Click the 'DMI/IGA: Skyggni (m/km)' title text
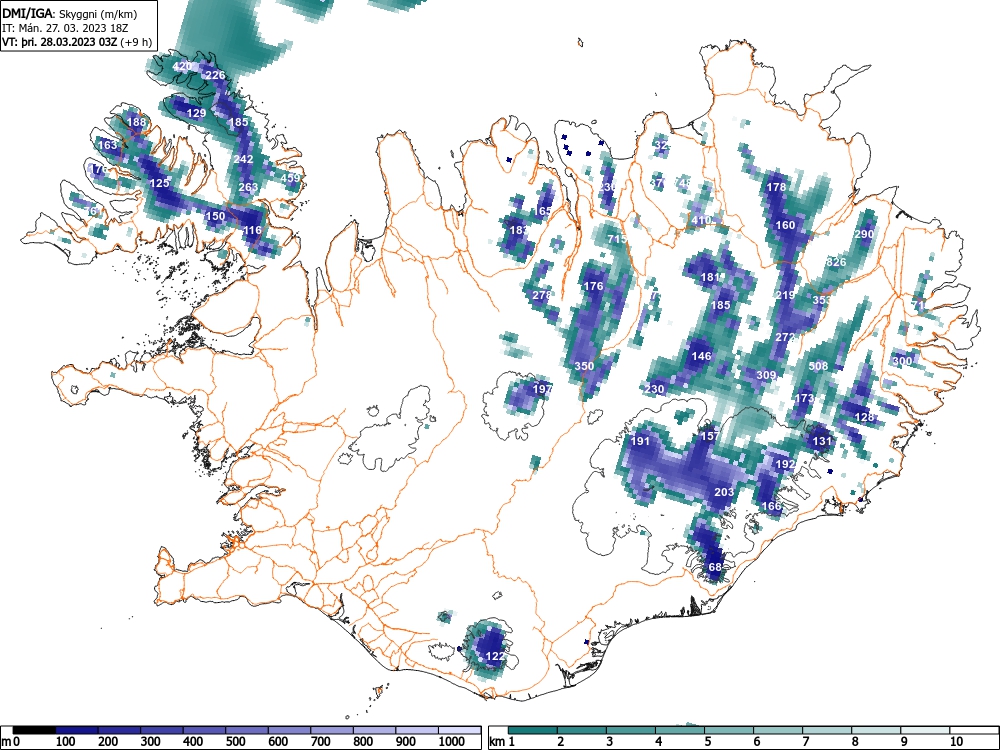This screenshot has height=750, width=1000. coord(70,13)
